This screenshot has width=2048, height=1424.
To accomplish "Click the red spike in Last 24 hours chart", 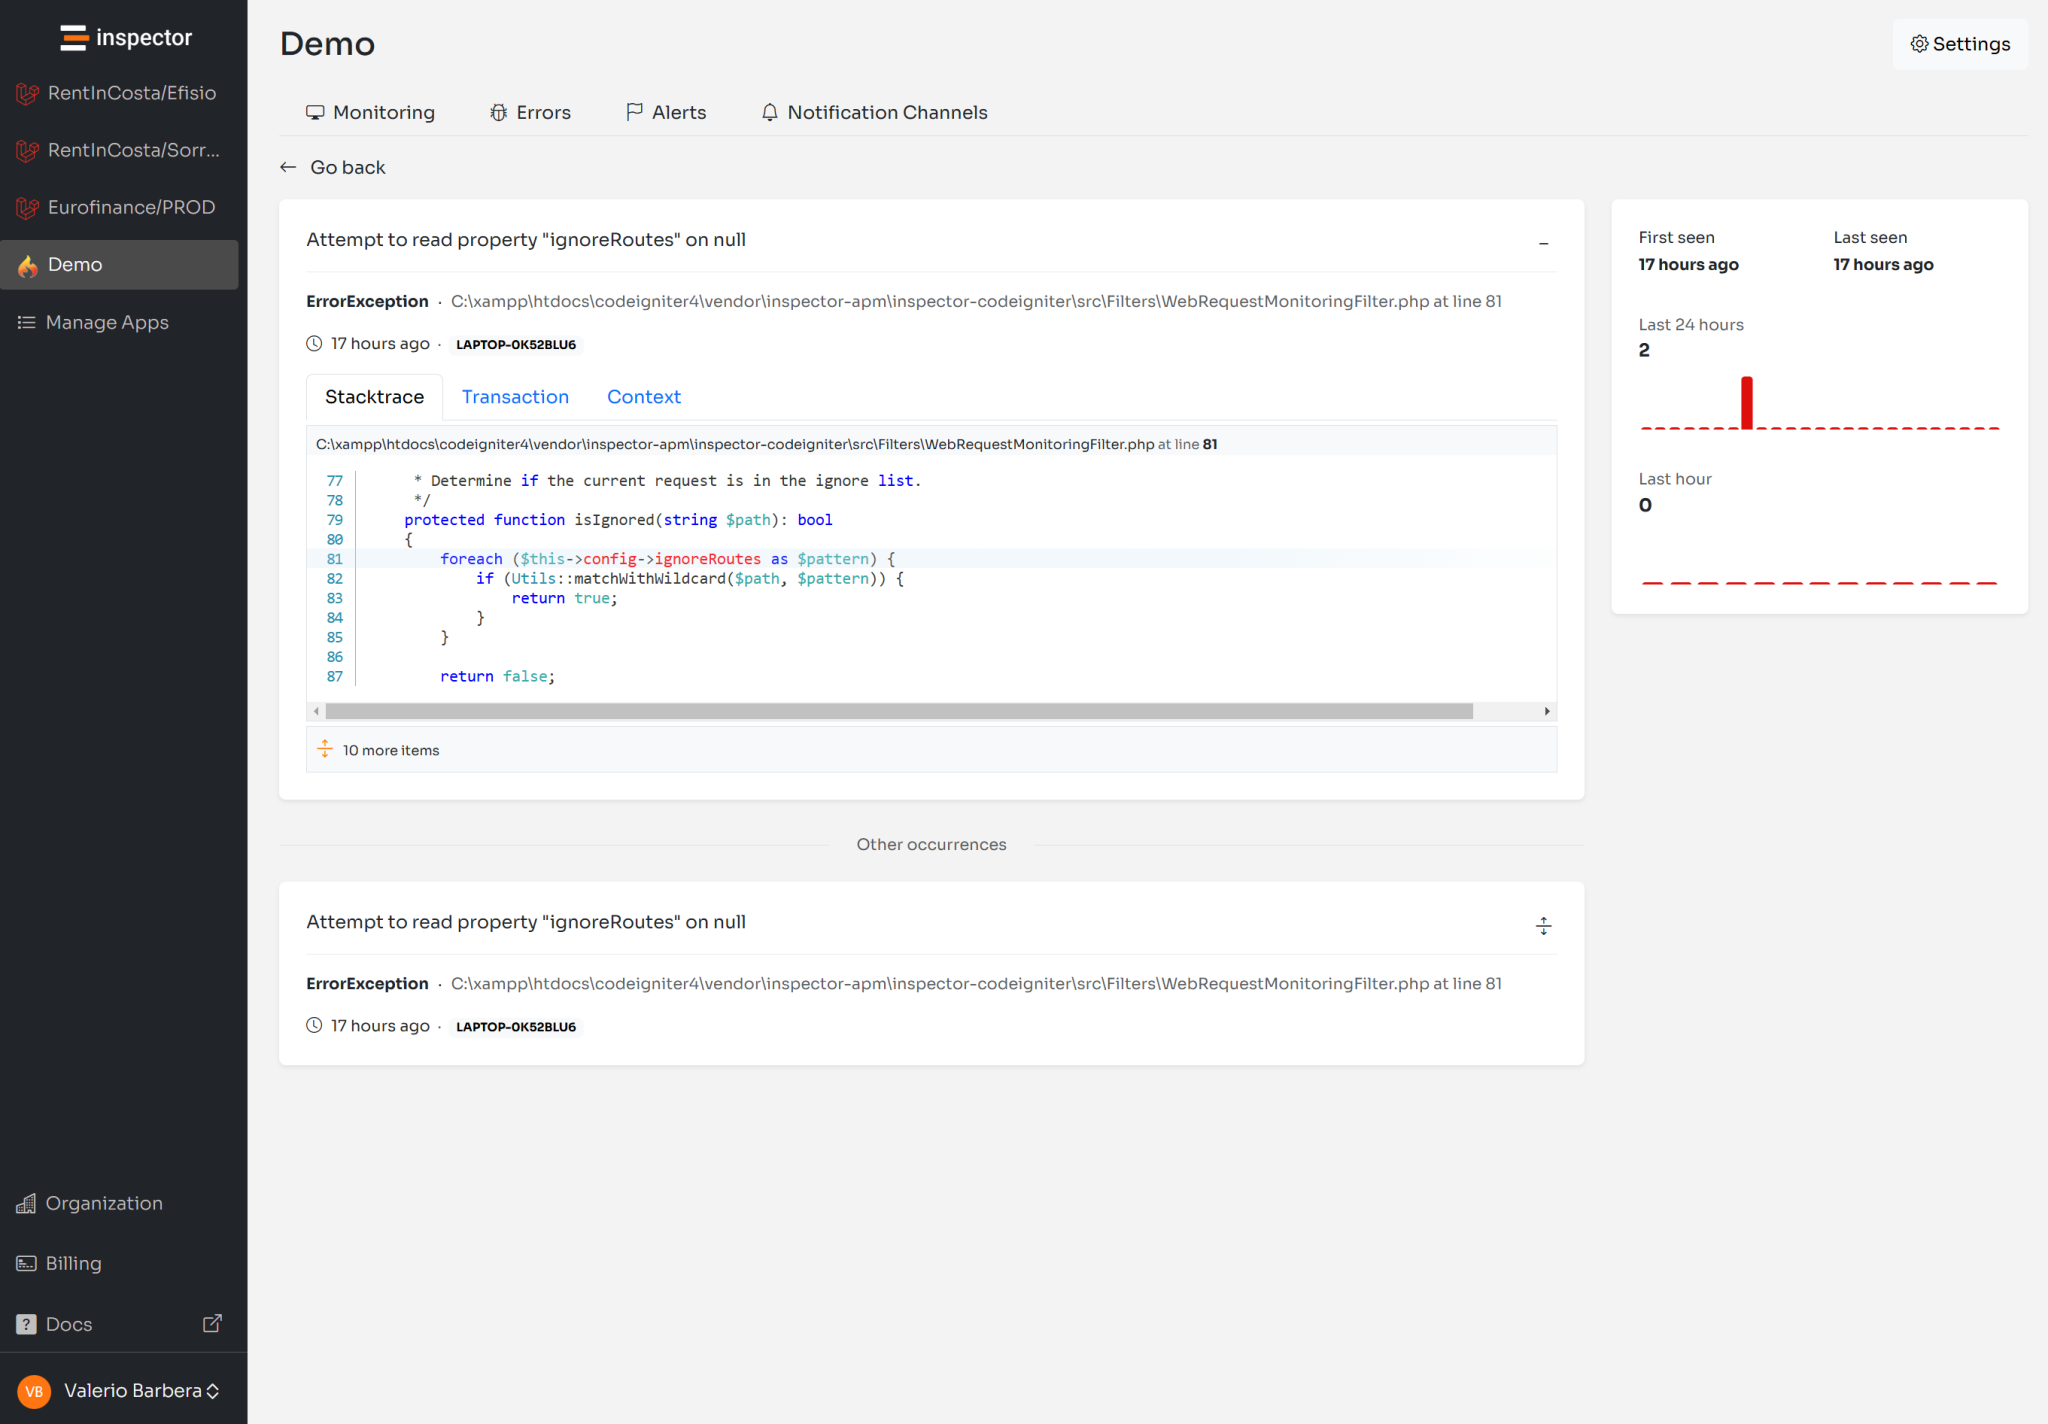I will click(x=1746, y=401).
